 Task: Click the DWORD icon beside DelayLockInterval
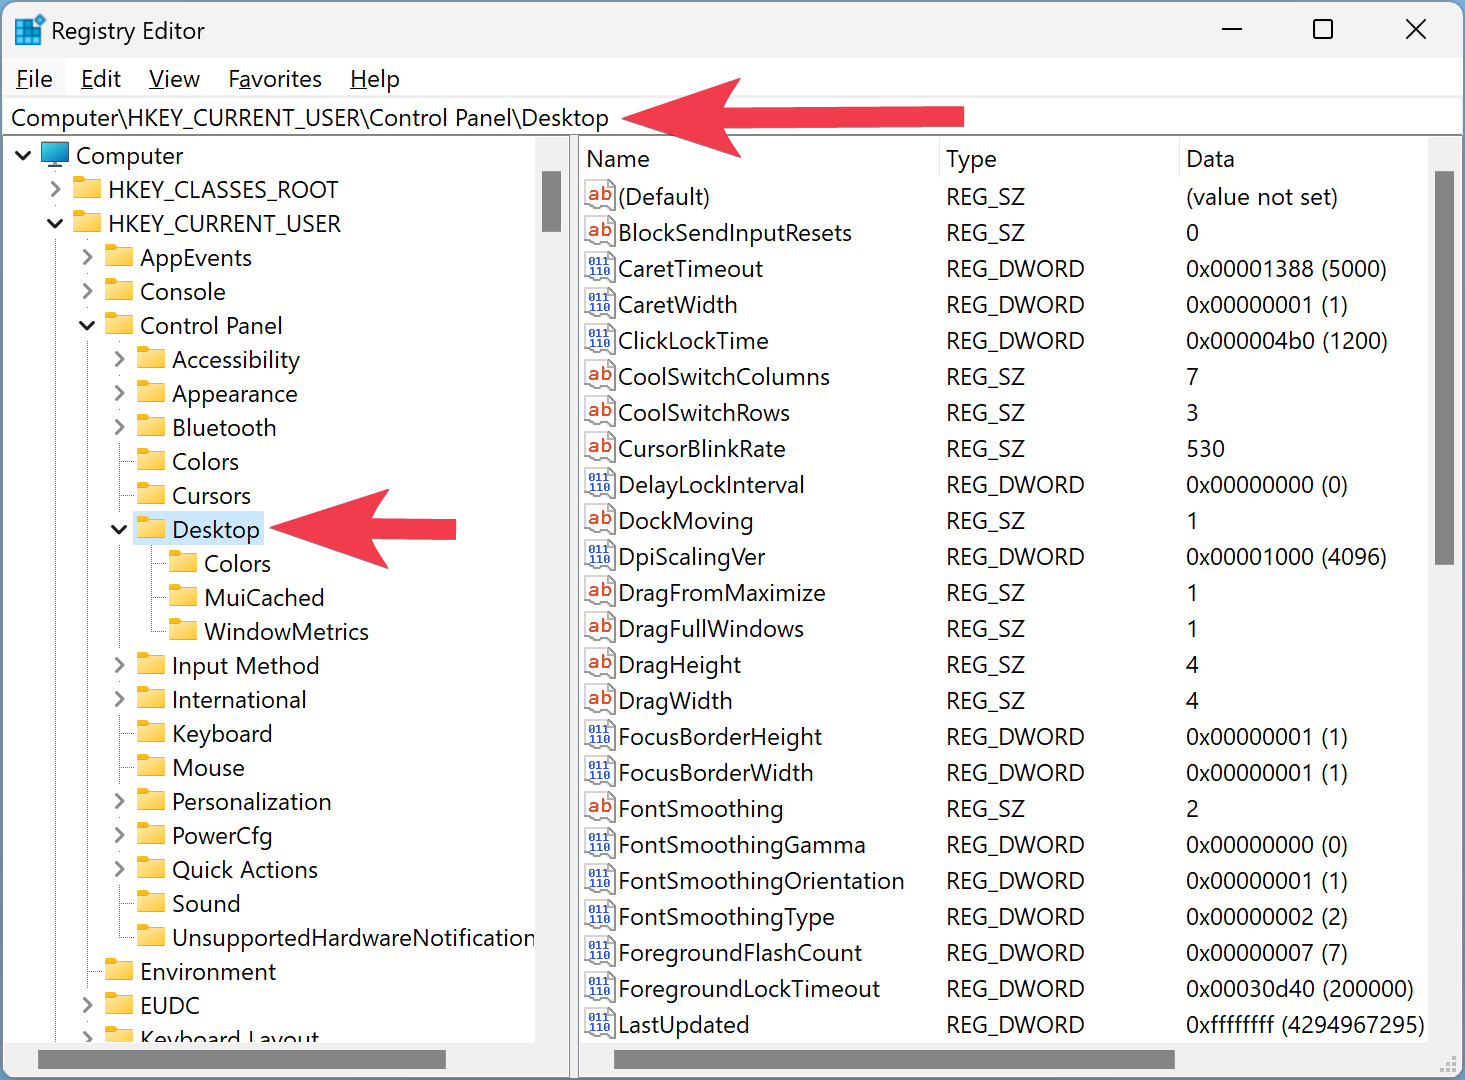click(x=600, y=483)
